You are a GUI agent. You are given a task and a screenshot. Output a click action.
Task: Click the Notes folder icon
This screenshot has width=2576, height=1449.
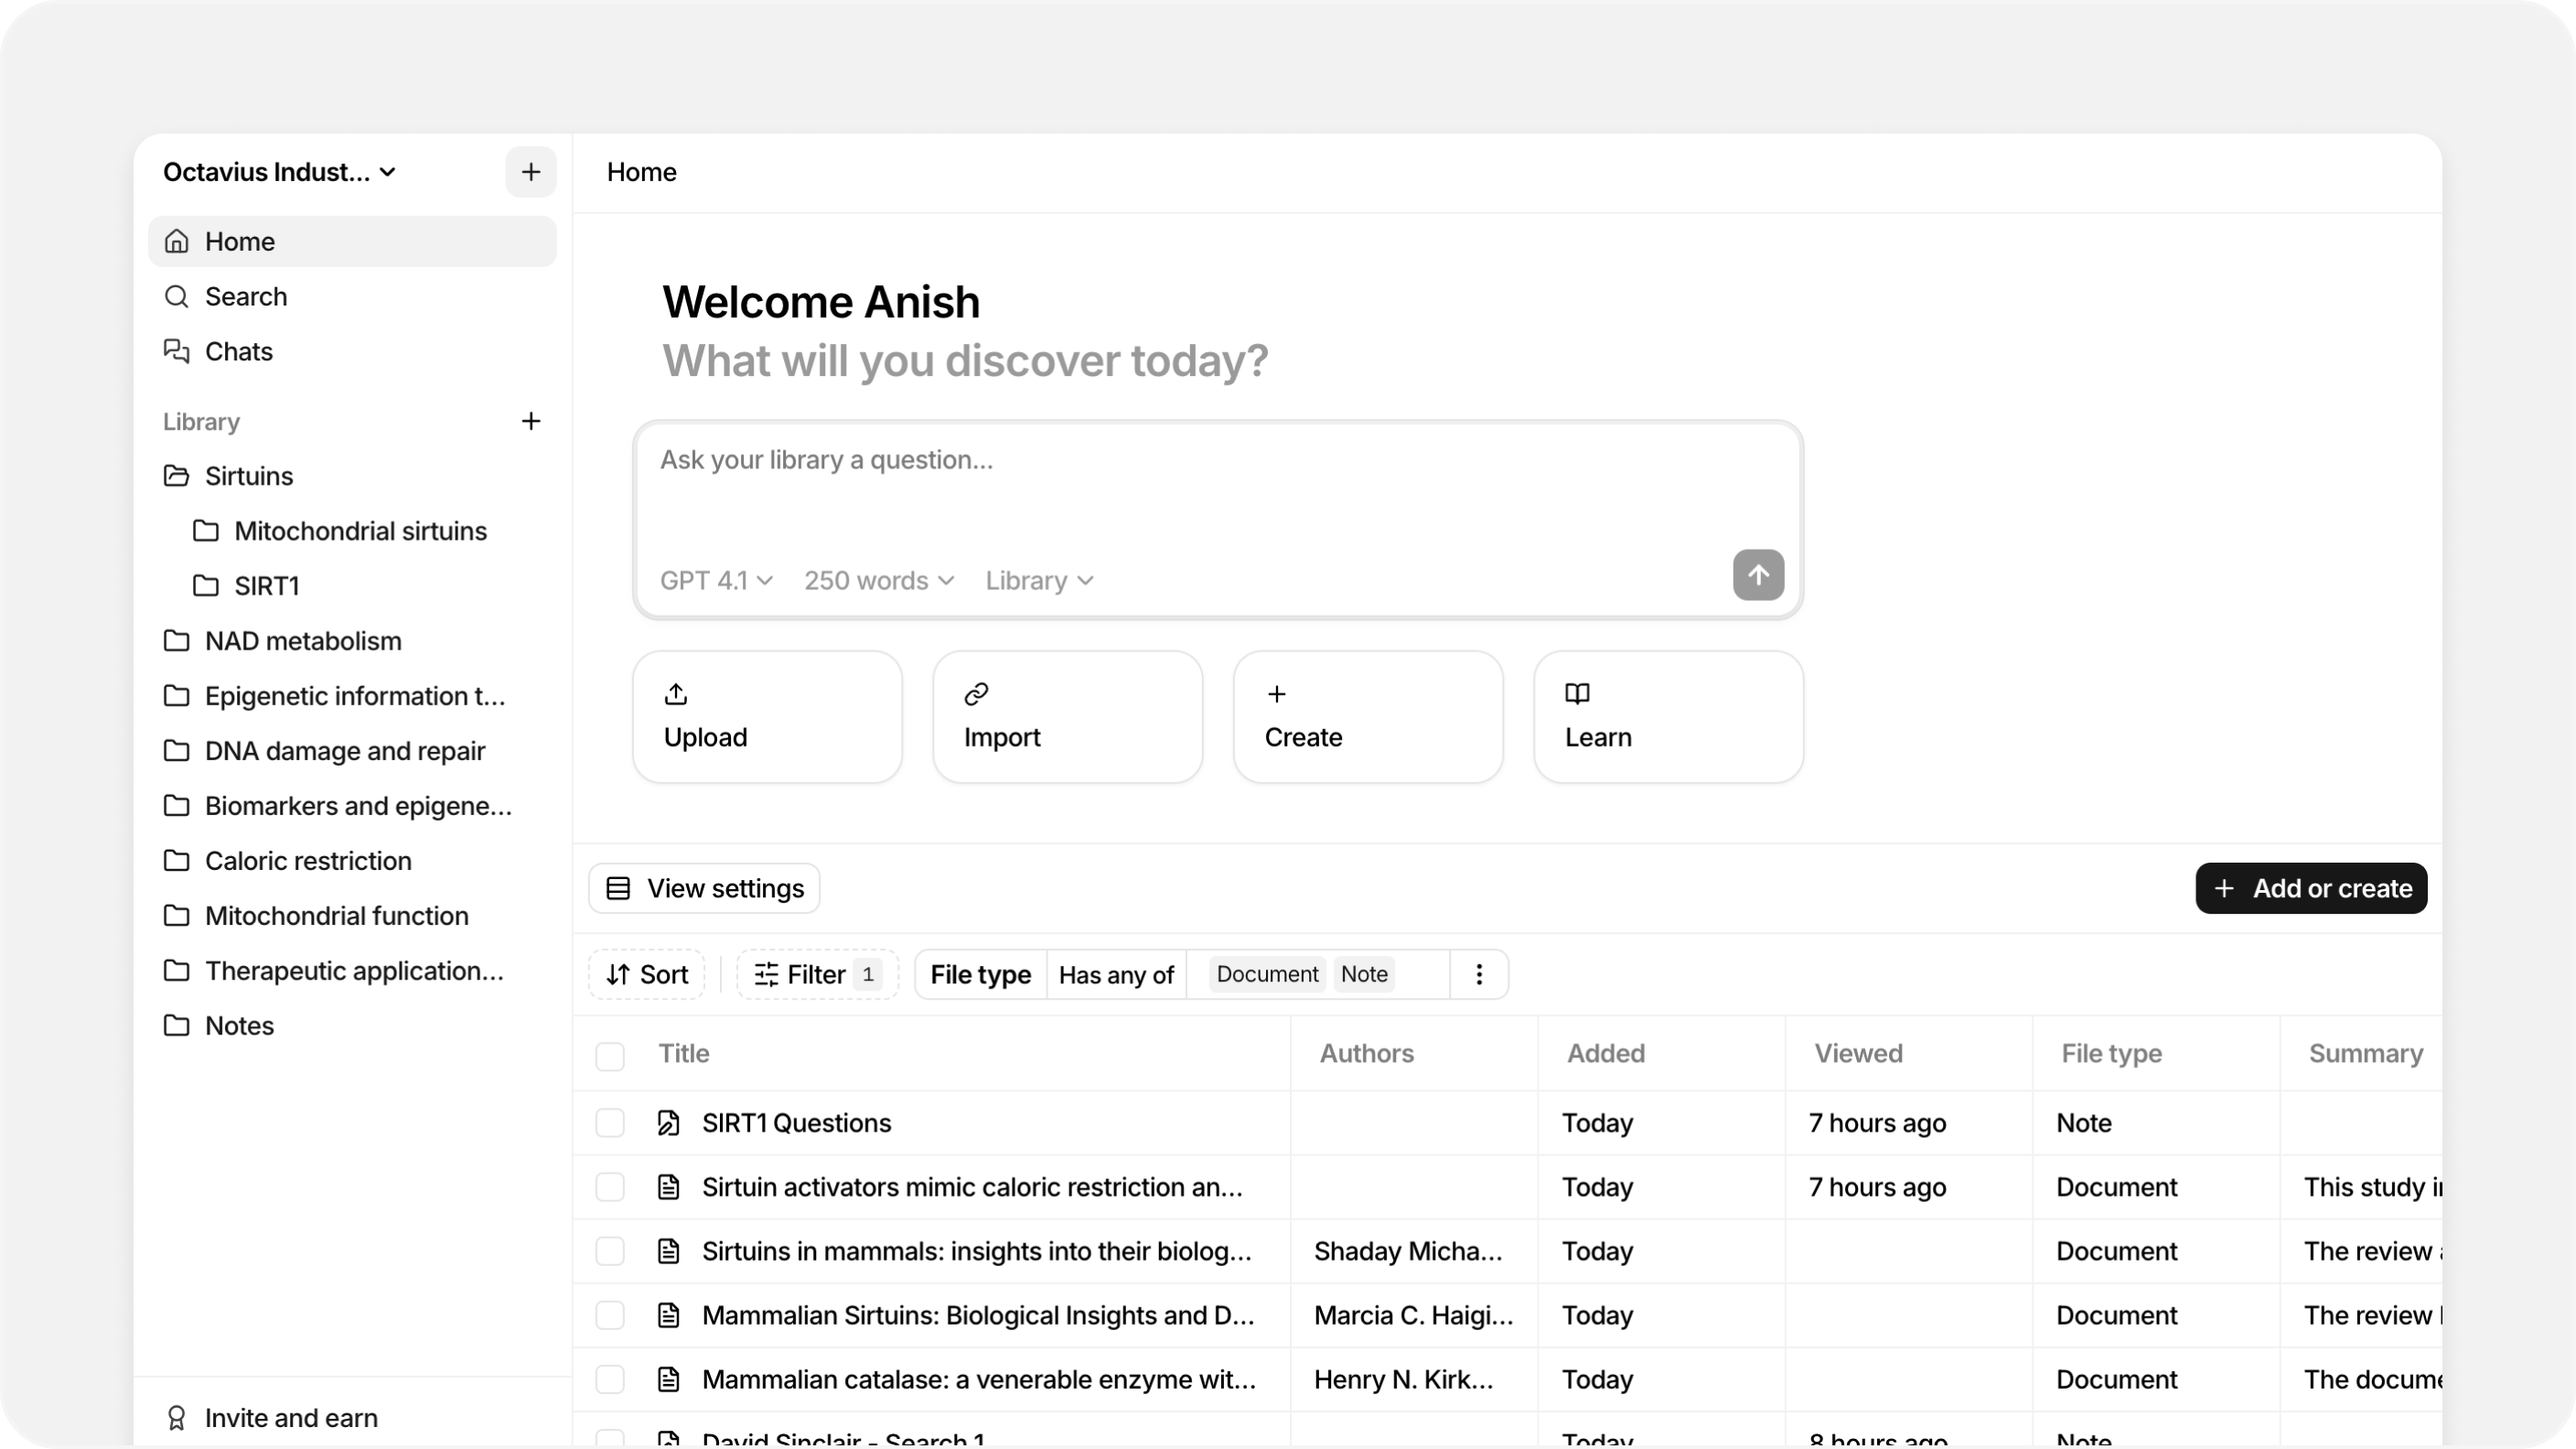pos(177,1026)
